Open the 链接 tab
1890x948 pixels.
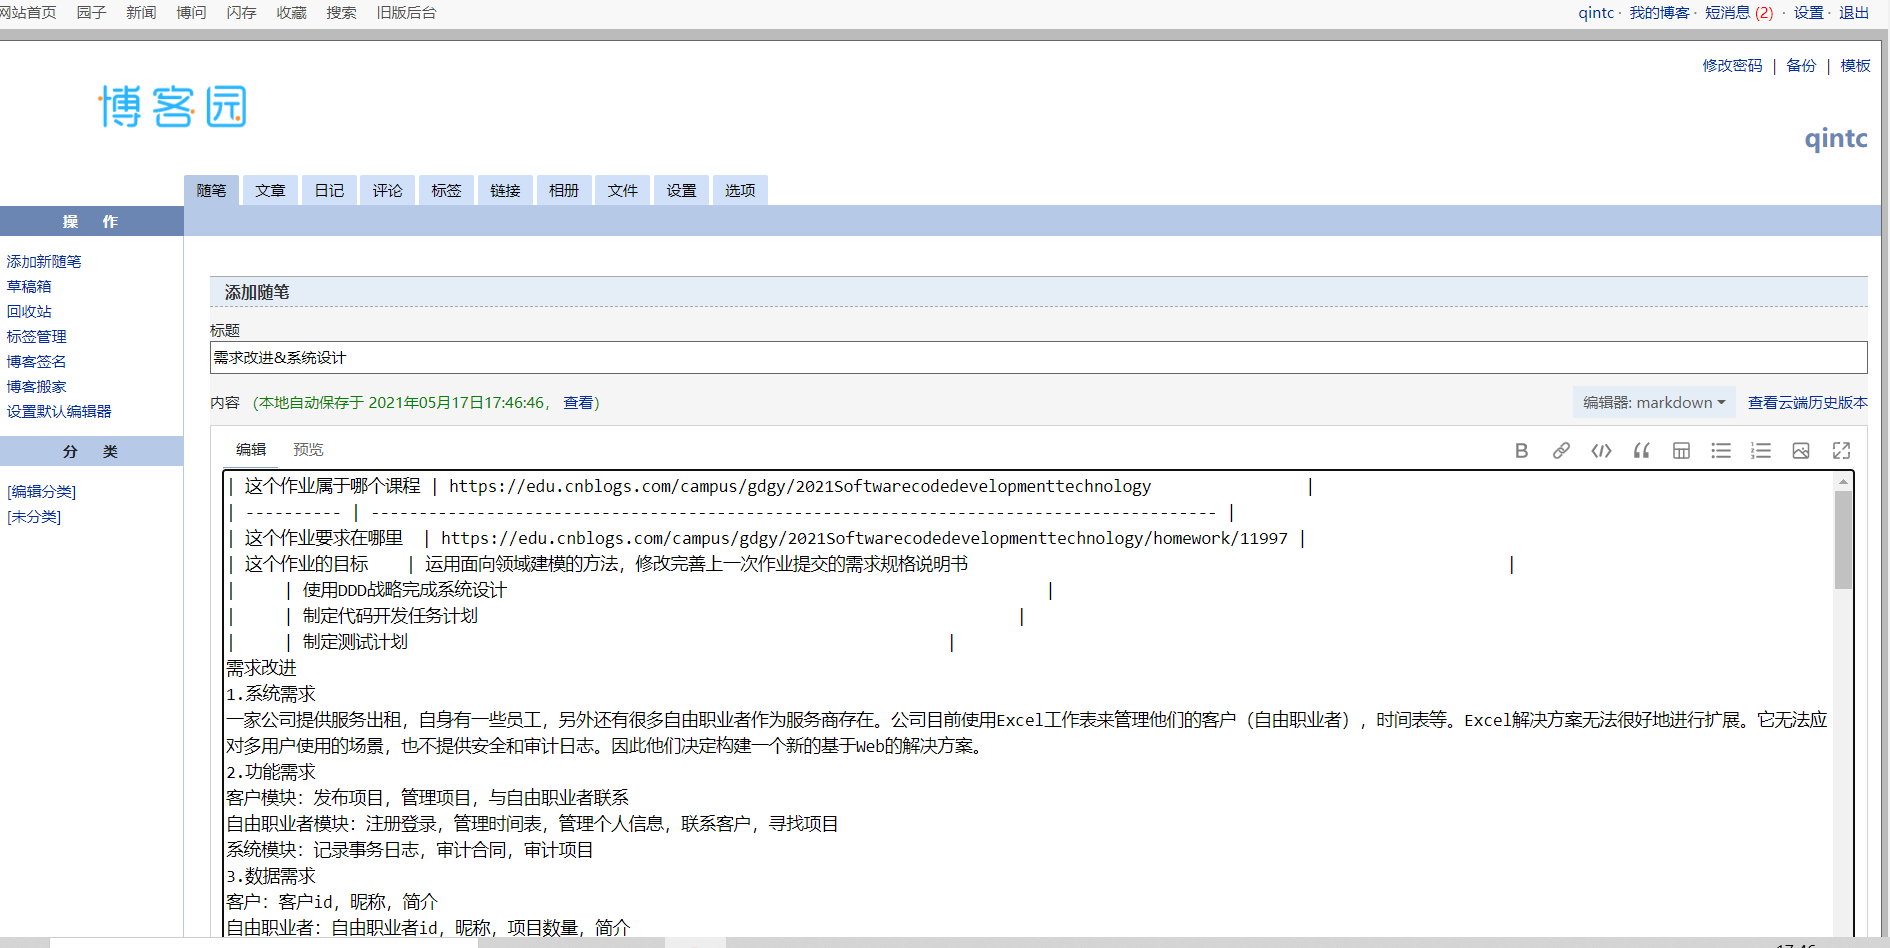[x=505, y=190]
